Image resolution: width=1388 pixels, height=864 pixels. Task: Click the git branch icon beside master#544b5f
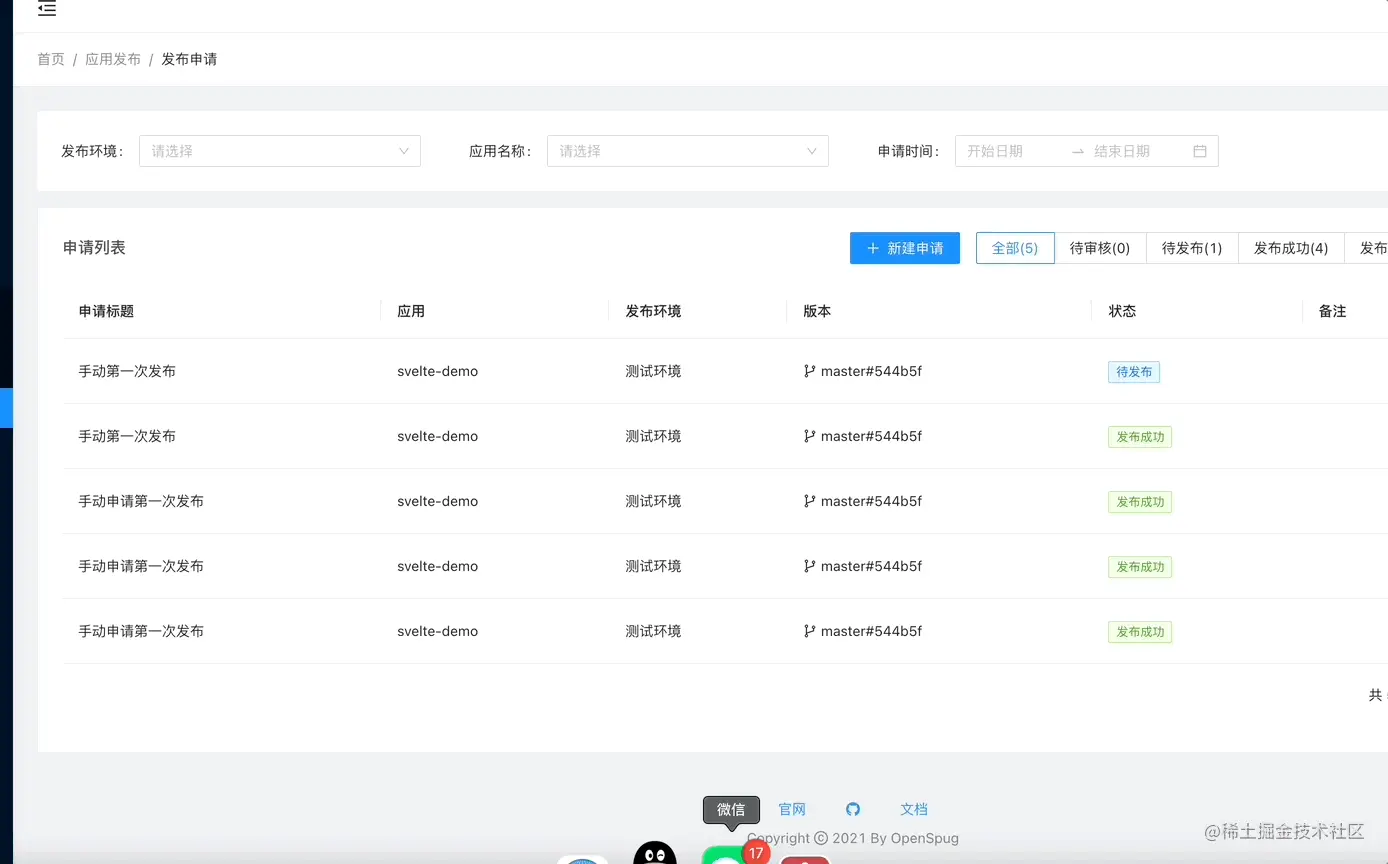point(809,371)
